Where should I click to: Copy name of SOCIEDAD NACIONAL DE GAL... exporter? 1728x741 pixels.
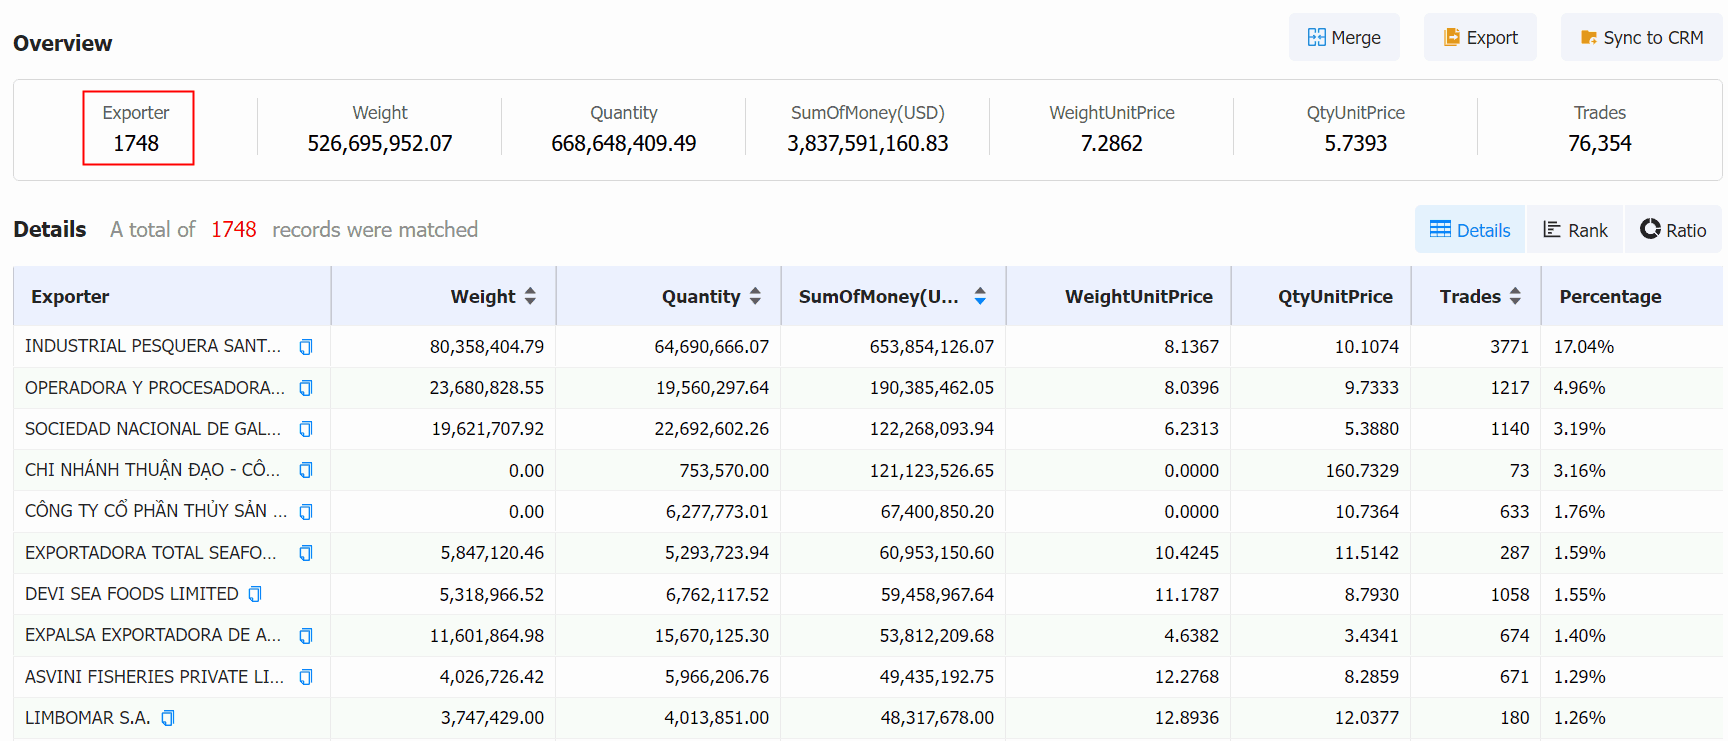306,429
